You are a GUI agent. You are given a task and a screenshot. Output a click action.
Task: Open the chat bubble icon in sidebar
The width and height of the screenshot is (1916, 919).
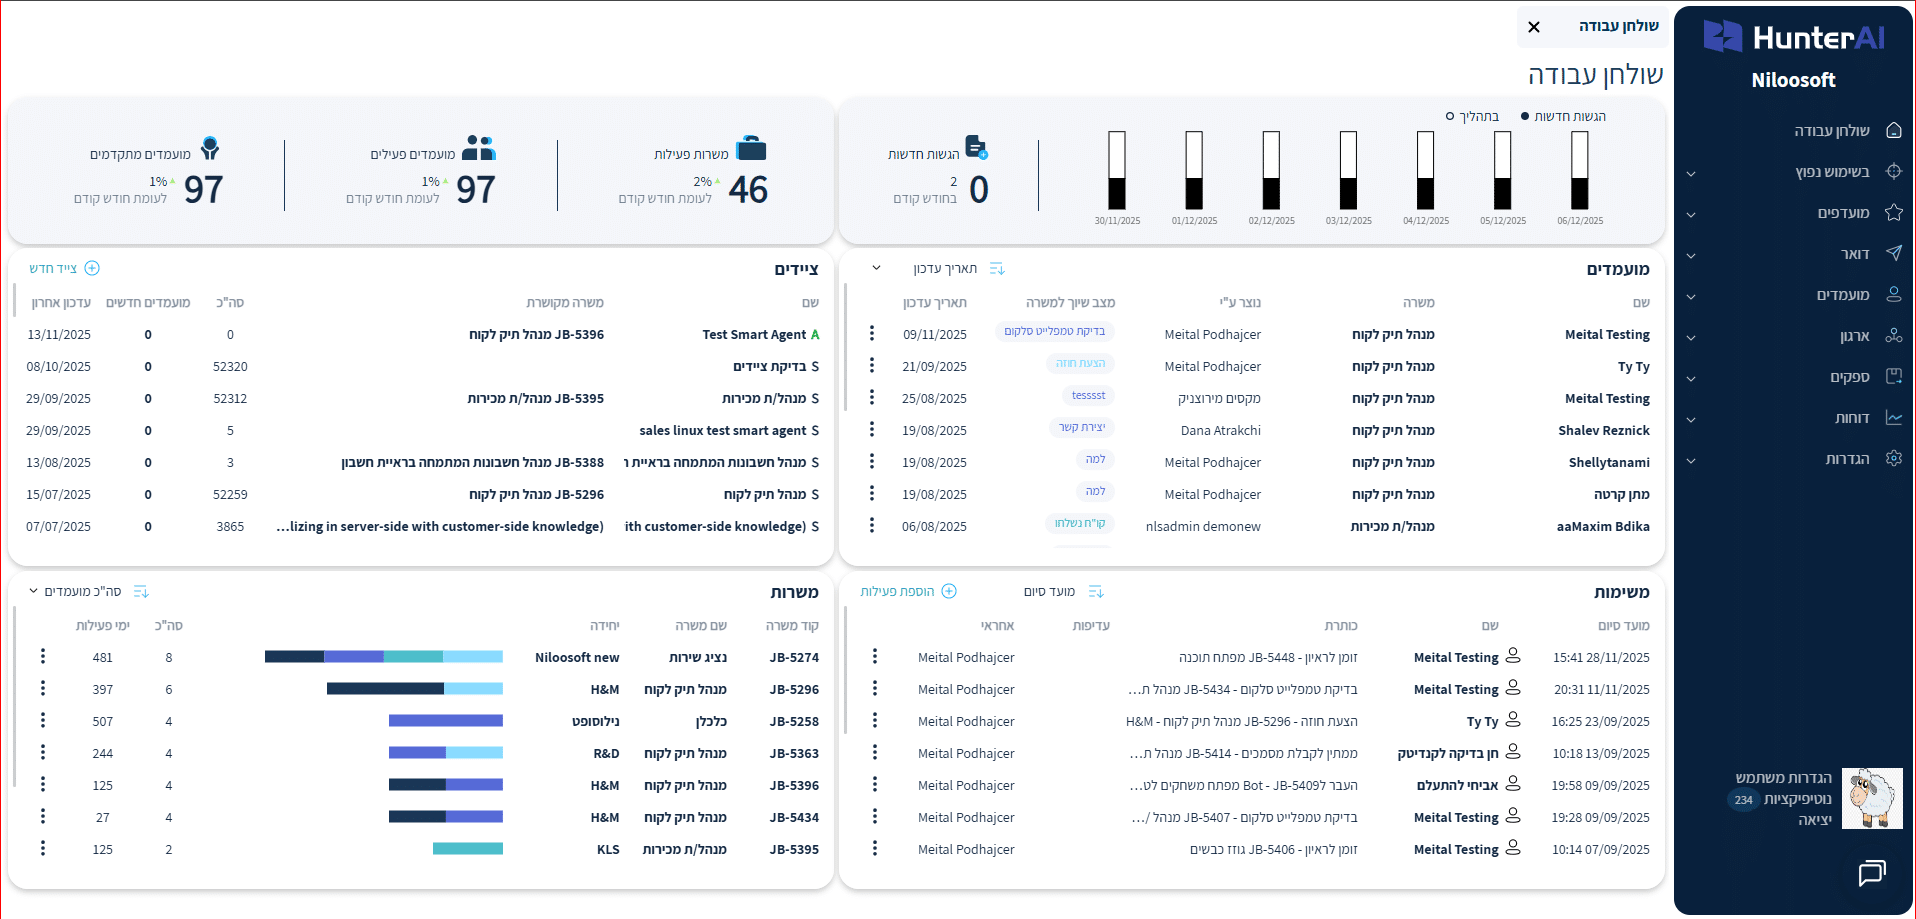tap(1871, 873)
